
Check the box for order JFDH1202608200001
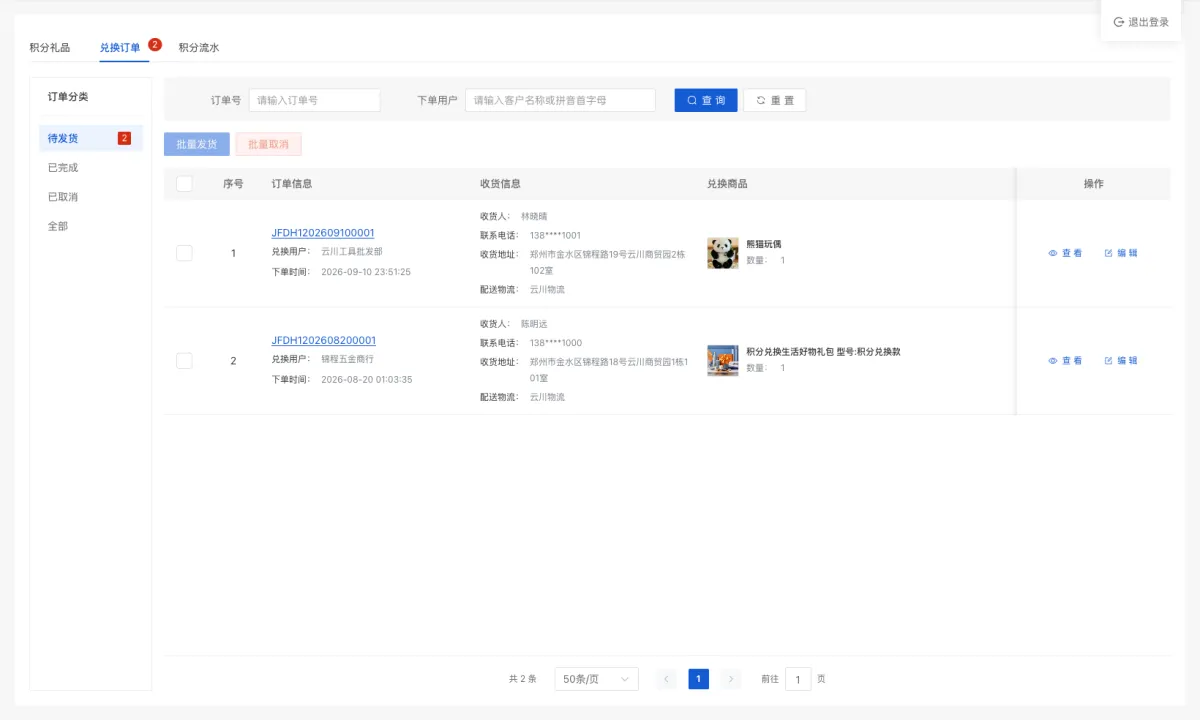[x=184, y=361]
